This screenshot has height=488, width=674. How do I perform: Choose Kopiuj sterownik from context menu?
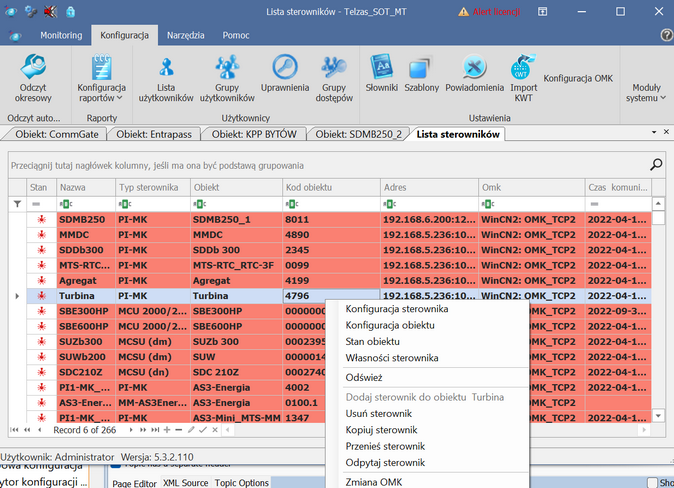coord(381,430)
